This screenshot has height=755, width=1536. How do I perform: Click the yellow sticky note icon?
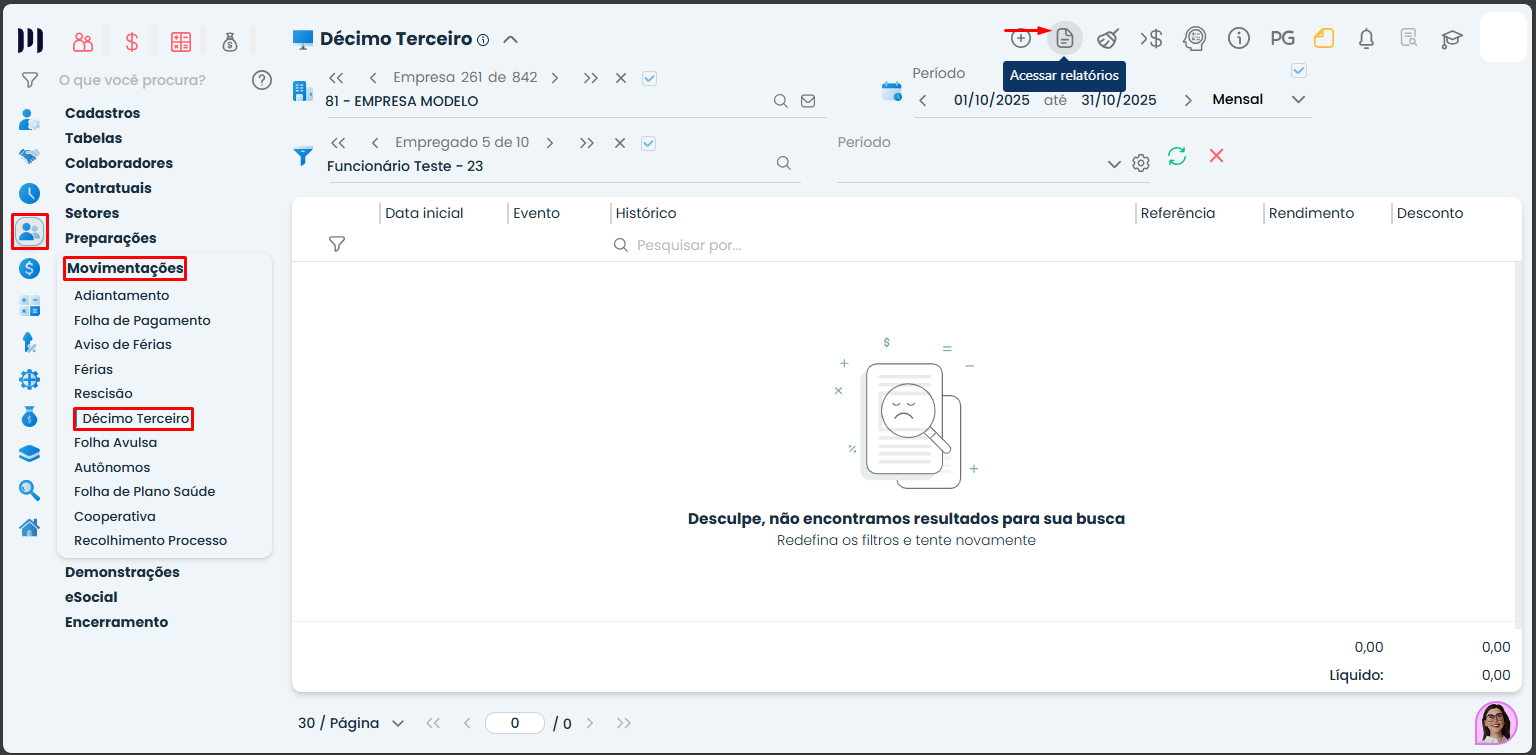1324,39
